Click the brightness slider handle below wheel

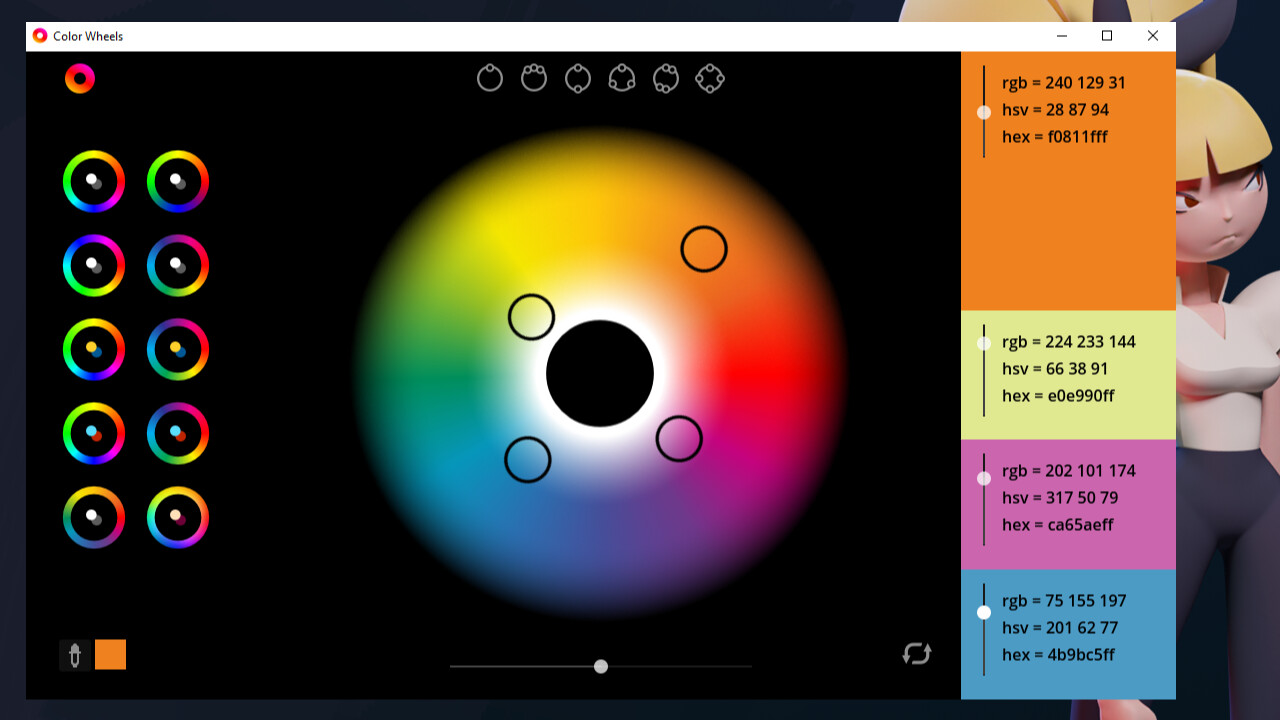pos(601,666)
